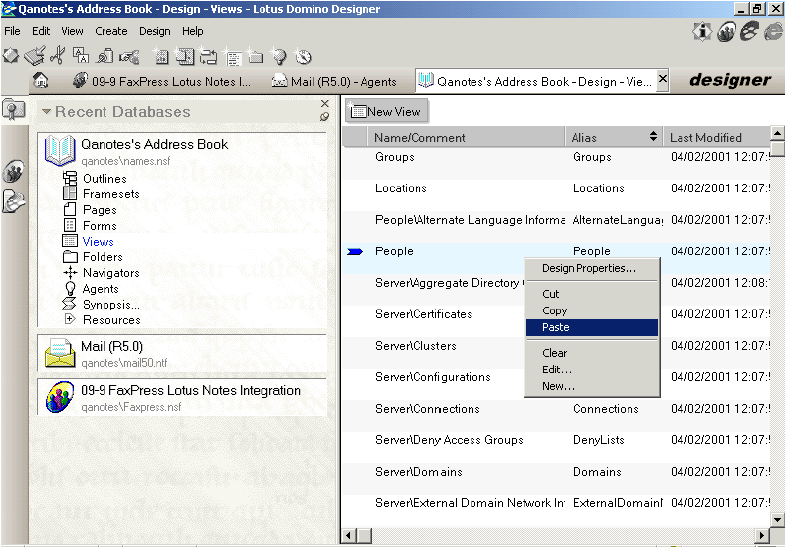Select Forms in design tree
The image size is (785, 547).
[x=99, y=226]
